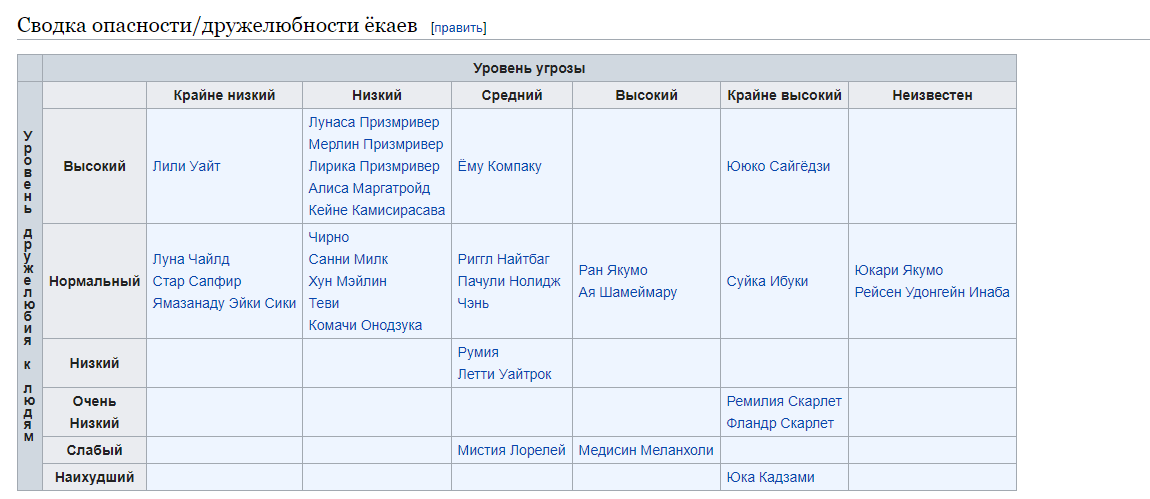Click the Крайне высокий column header

[x=784, y=95]
